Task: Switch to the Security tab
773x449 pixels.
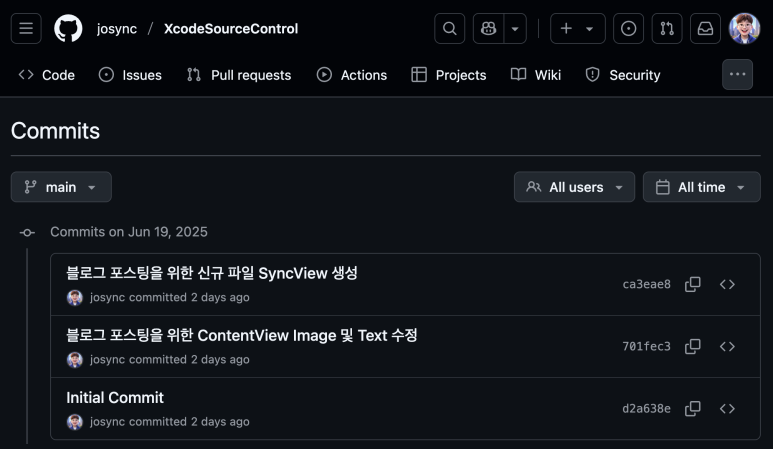Action: click(623, 75)
